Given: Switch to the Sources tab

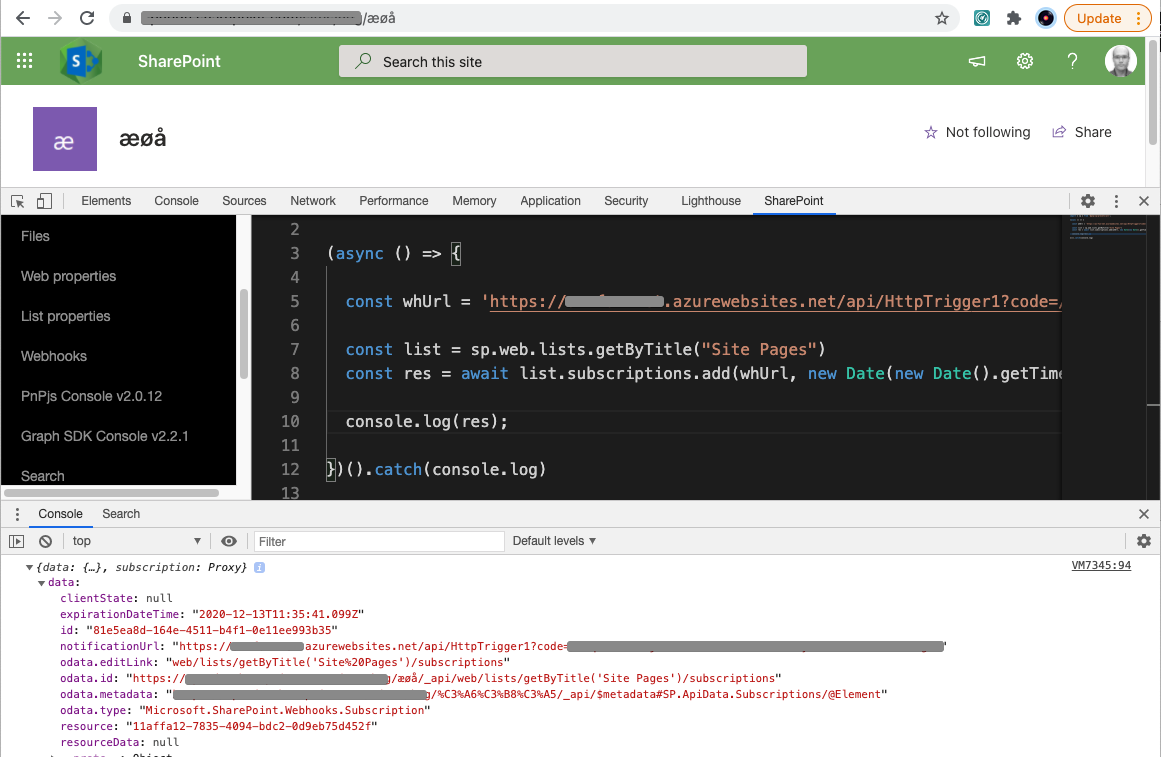Looking at the screenshot, I should pyautogui.click(x=244, y=201).
